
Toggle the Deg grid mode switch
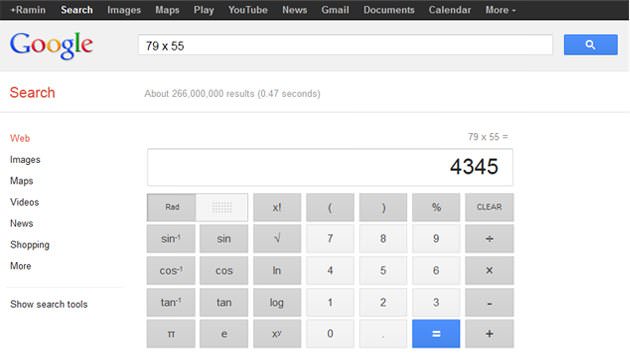(x=222, y=207)
